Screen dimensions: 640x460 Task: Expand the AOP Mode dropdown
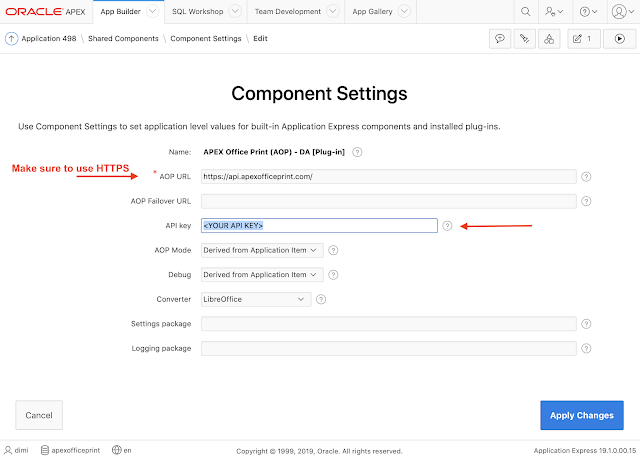pos(262,250)
